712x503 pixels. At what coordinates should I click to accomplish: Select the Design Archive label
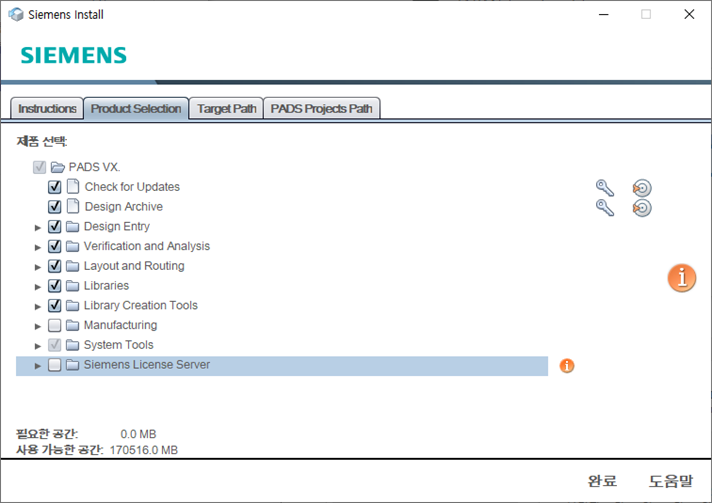(124, 207)
